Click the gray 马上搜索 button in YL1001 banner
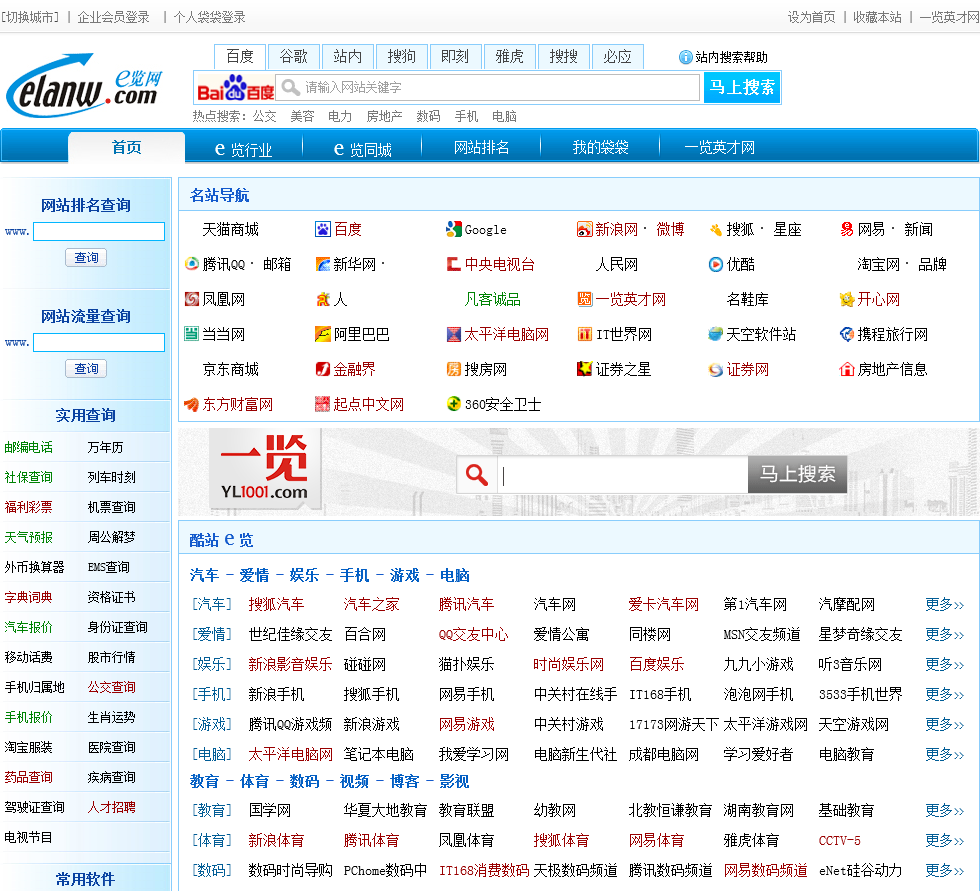Screen dimensions: 980x891 797,474
